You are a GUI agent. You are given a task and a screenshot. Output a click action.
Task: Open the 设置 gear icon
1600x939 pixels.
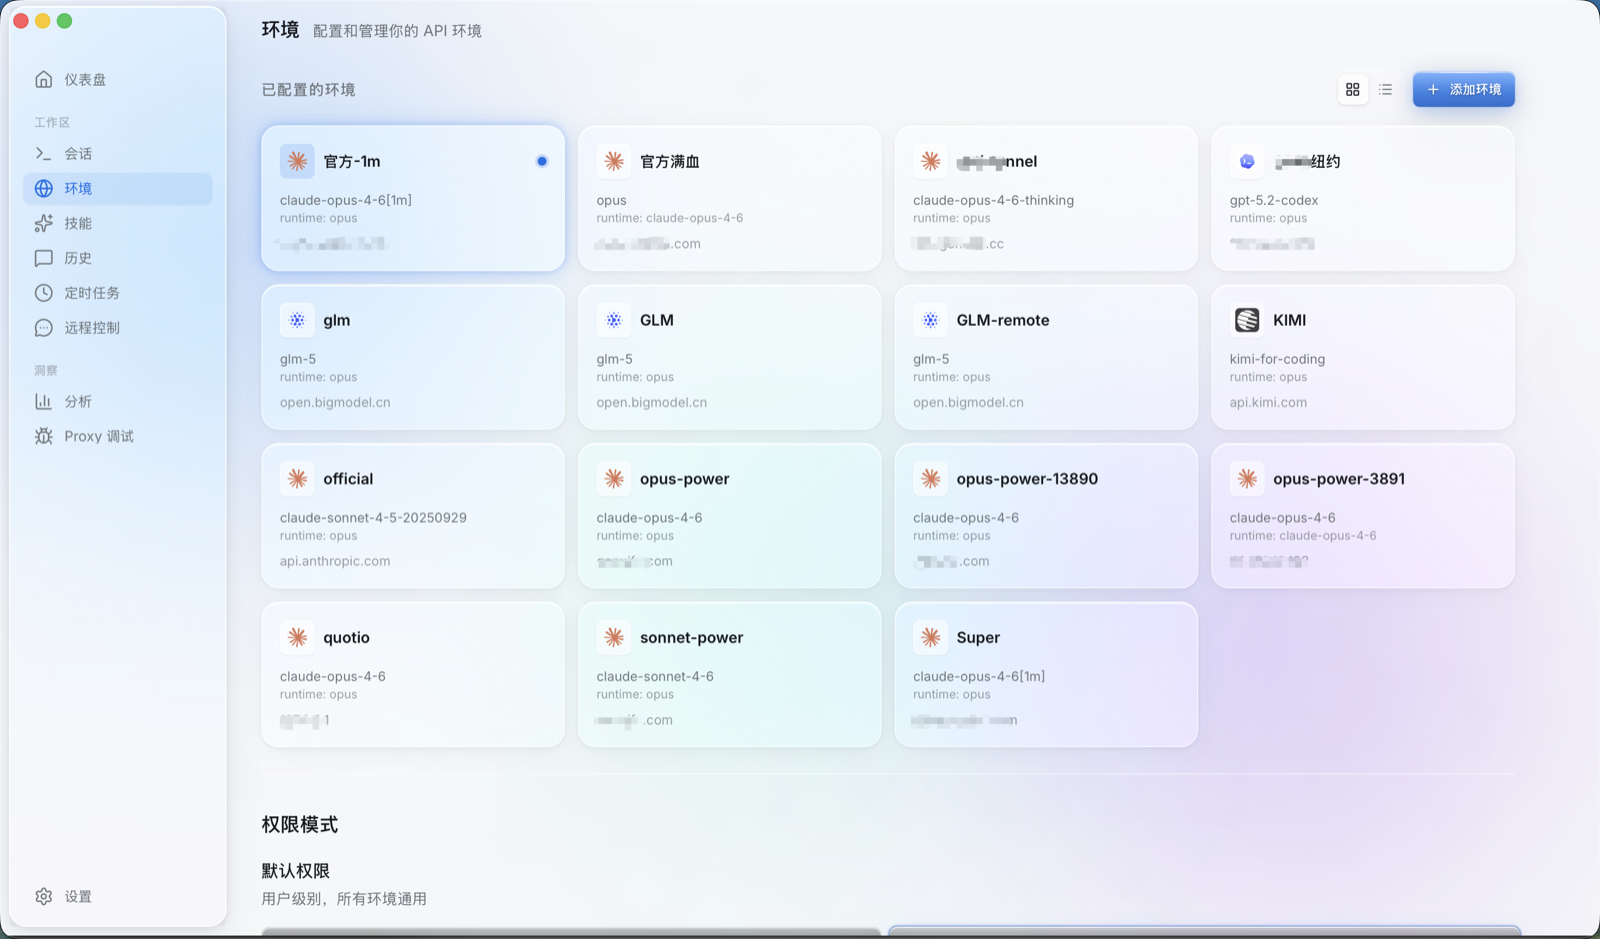44,896
